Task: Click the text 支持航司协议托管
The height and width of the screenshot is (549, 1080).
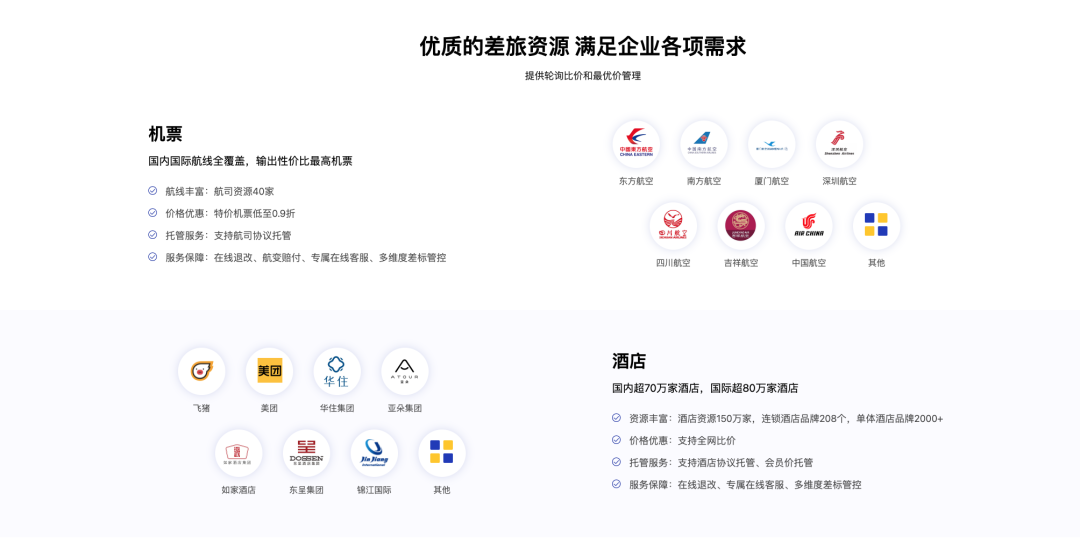Action: (252, 236)
